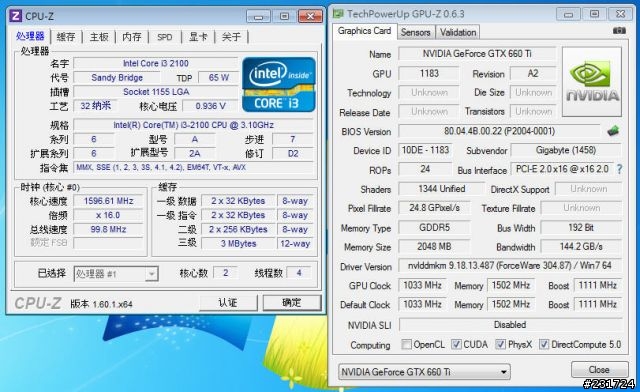Select the Graphics Card tab in GPU-Z
This screenshot has width=640, height=392.
364,31
